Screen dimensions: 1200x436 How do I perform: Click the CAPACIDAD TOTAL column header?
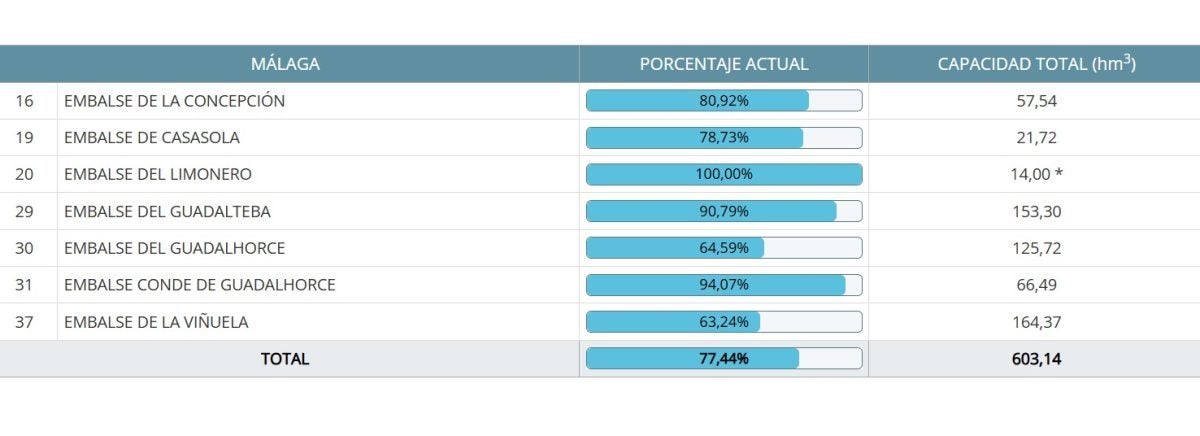pos(1036,64)
